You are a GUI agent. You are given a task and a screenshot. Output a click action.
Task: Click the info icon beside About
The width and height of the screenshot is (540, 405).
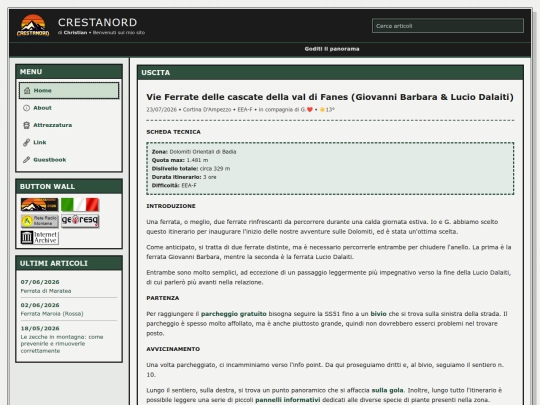pos(27,108)
